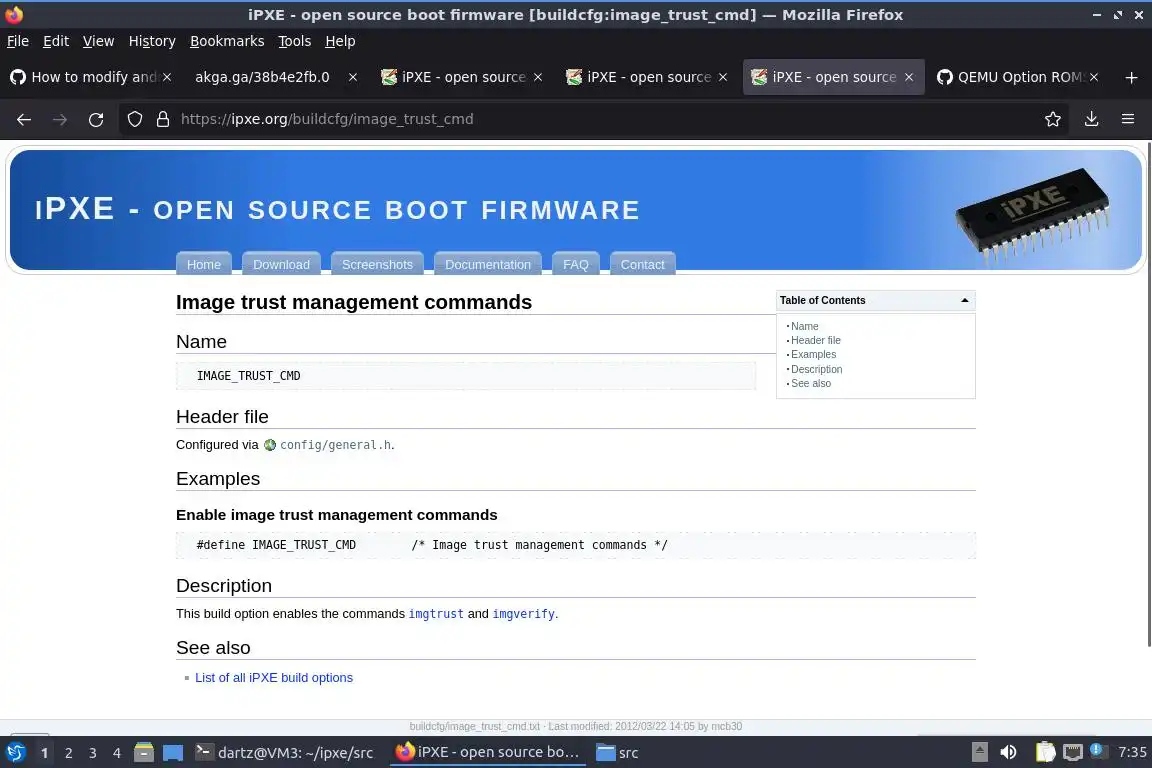The height and width of the screenshot is (768, 1152).
Task: Open the Download site tab
Action: (x=281, y=265)
